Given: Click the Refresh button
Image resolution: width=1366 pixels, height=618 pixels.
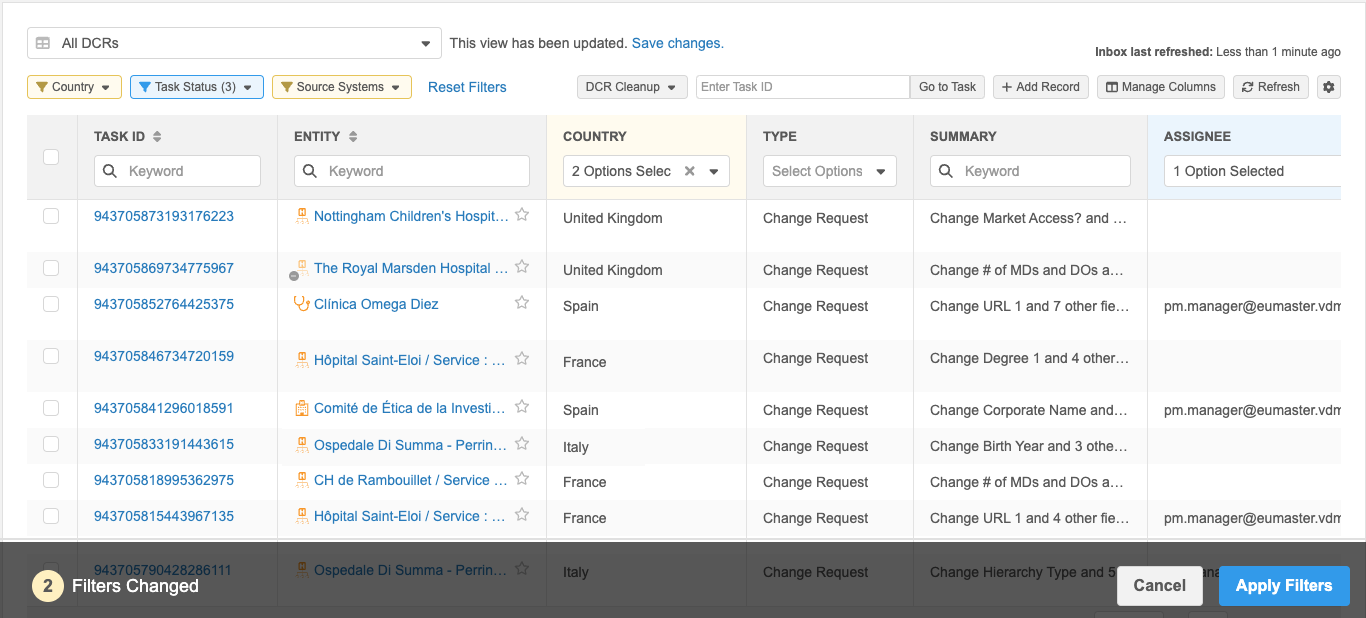Looking at the screenshot, I should tap(1270, 87).
